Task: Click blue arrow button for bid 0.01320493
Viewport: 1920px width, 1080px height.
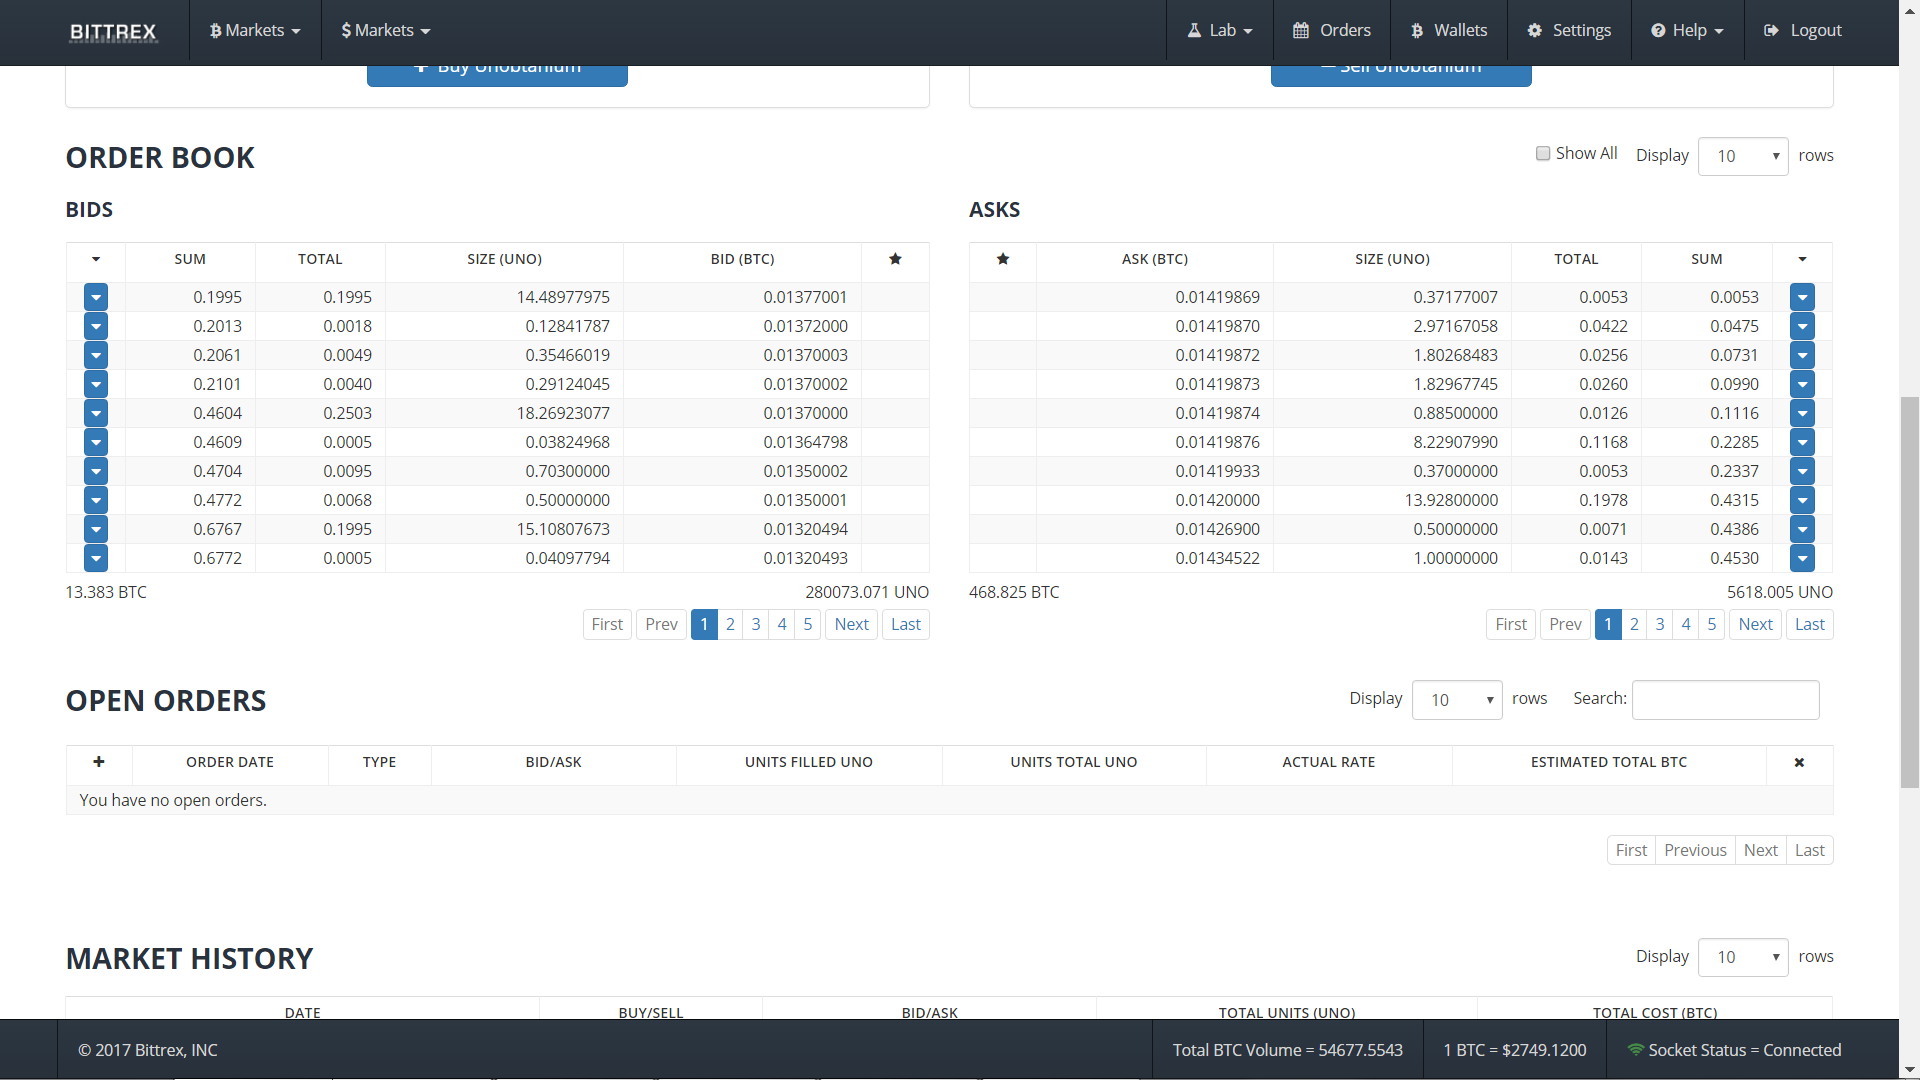Action: (96, 558)
